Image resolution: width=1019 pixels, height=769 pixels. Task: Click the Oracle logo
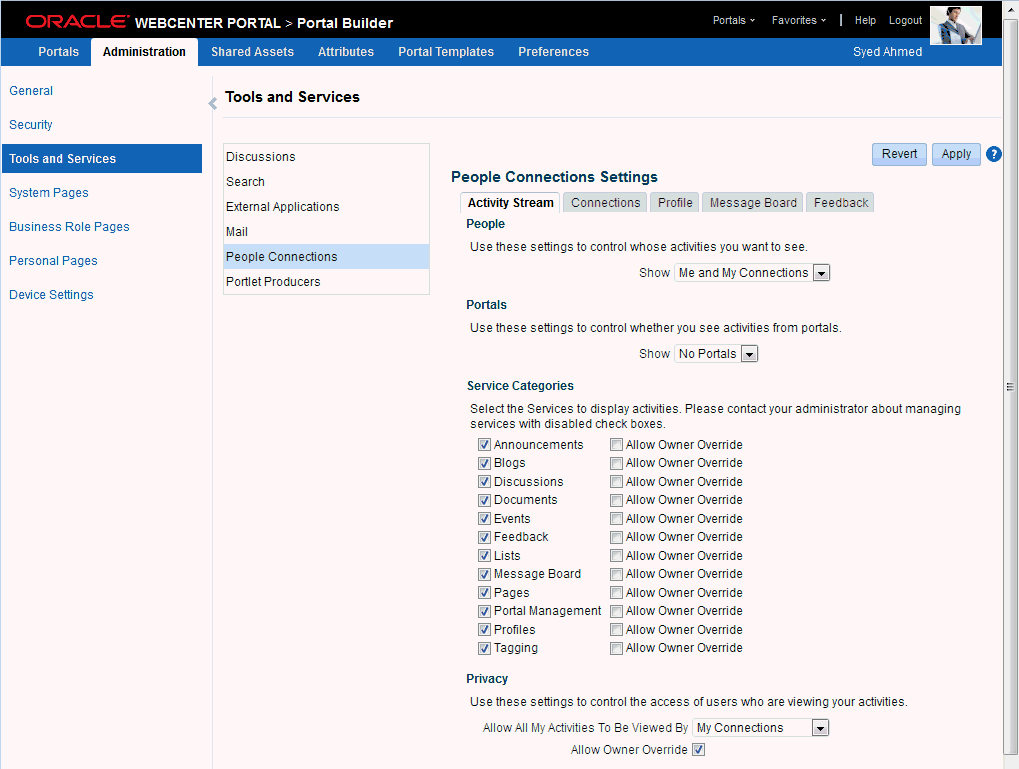point(77,21)
